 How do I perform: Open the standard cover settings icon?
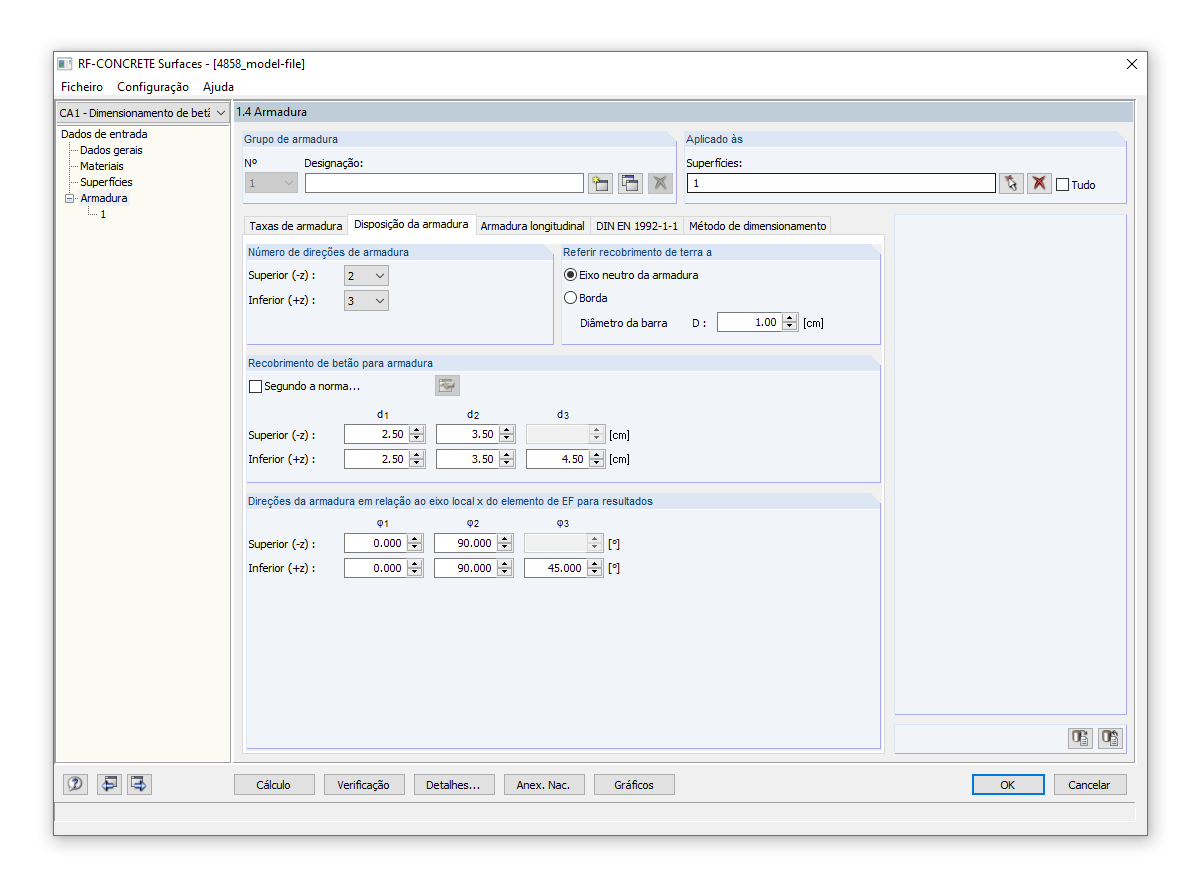coord(447,385)
